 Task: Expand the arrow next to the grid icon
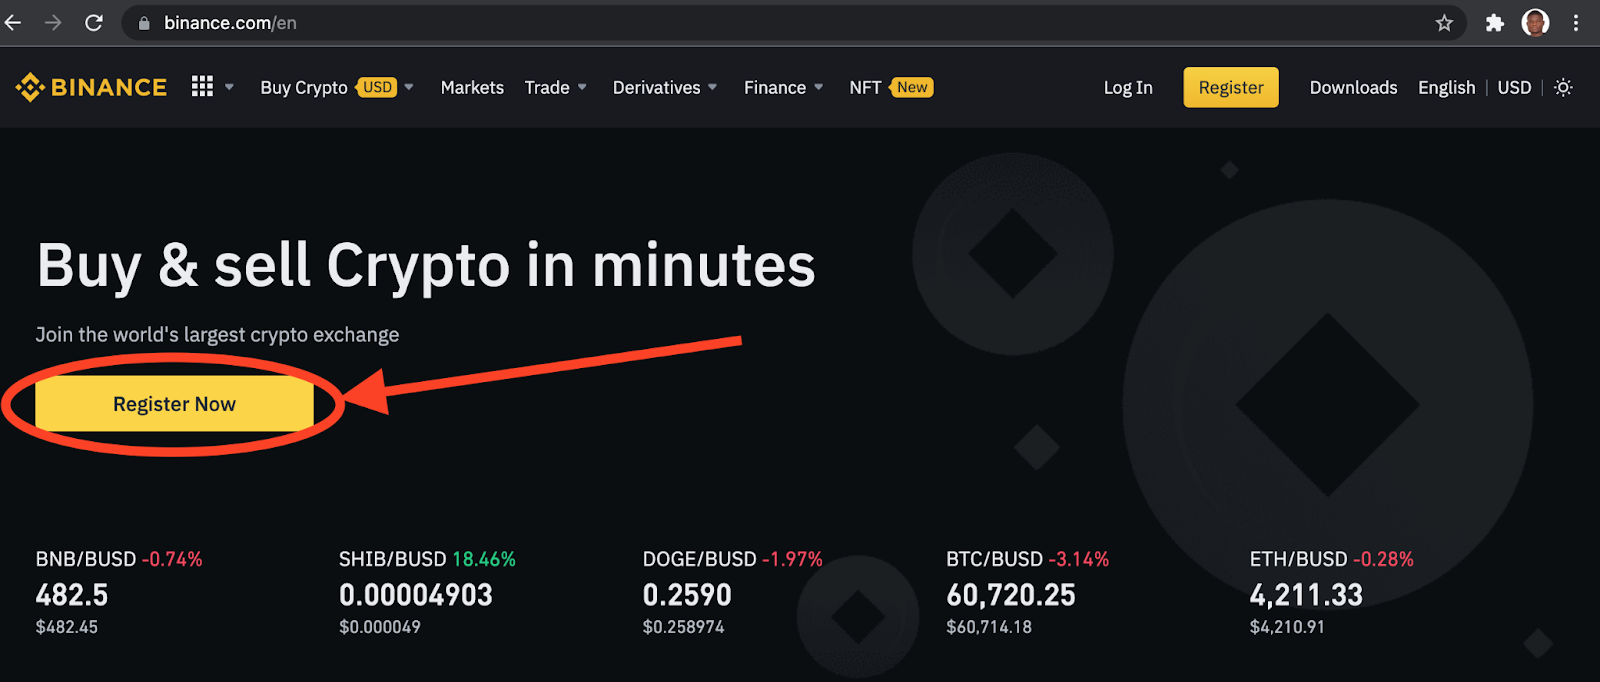pos(229,87)
